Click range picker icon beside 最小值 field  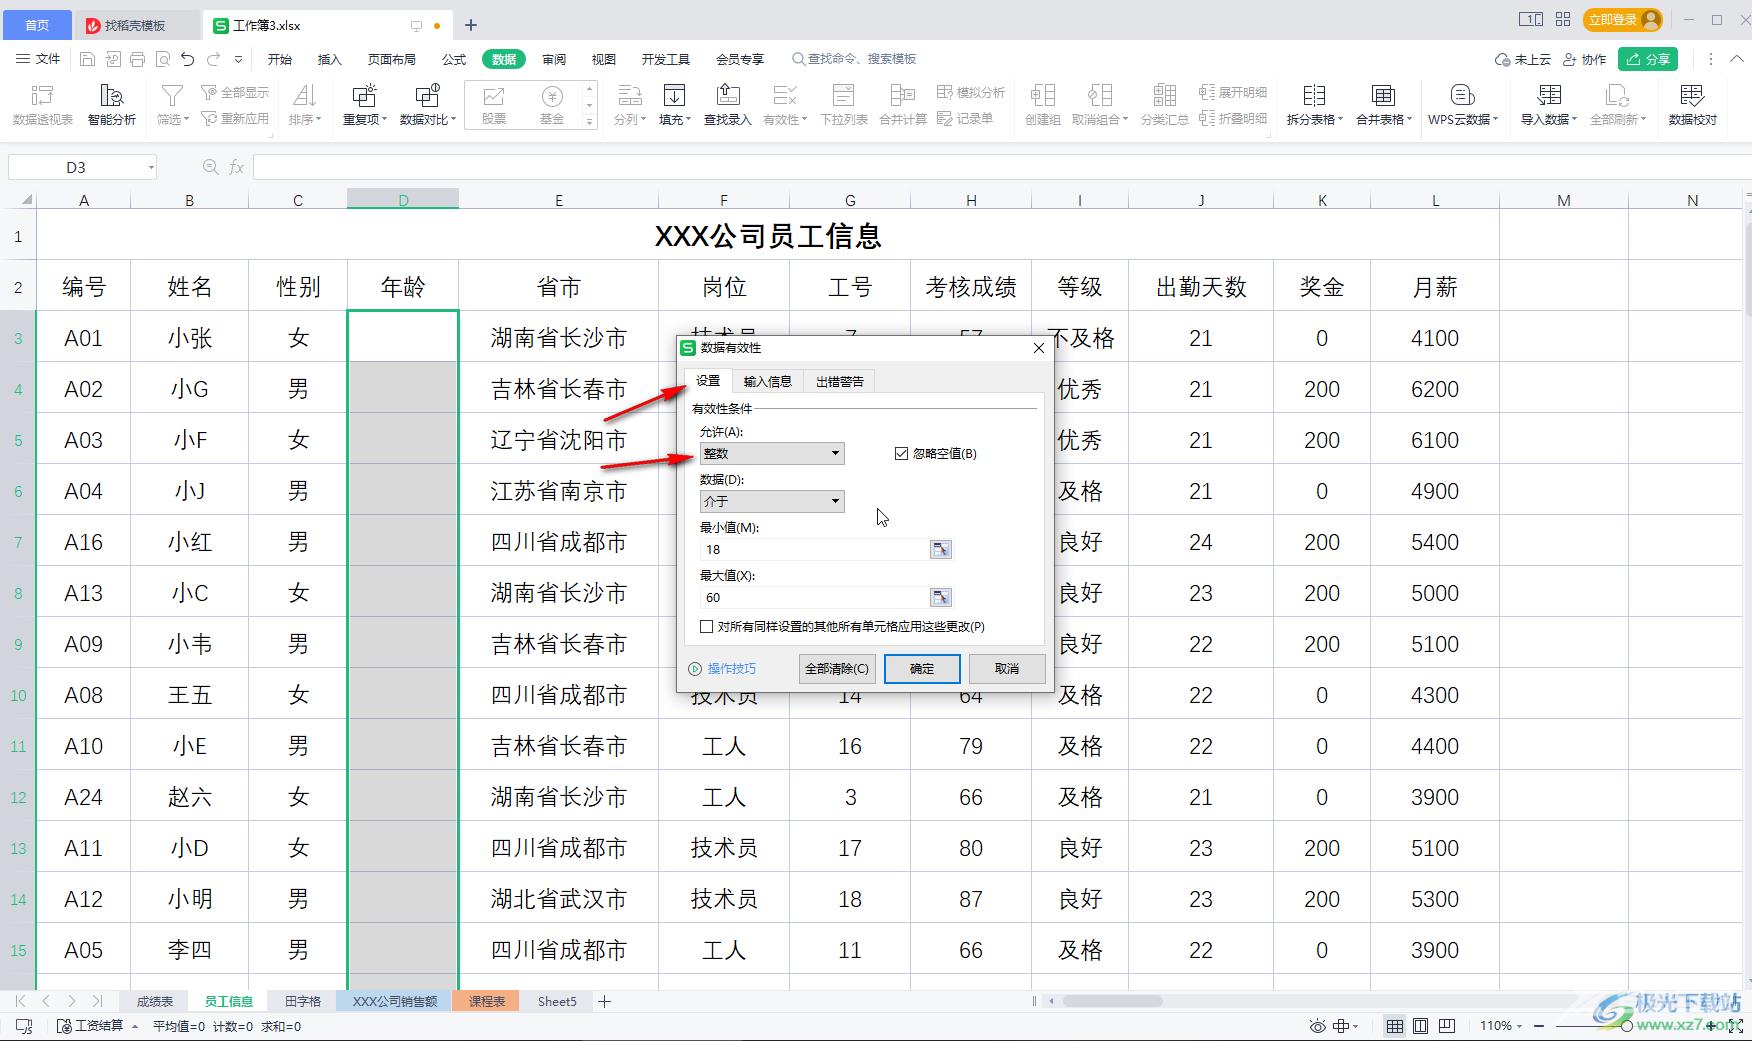click(941, 549)
